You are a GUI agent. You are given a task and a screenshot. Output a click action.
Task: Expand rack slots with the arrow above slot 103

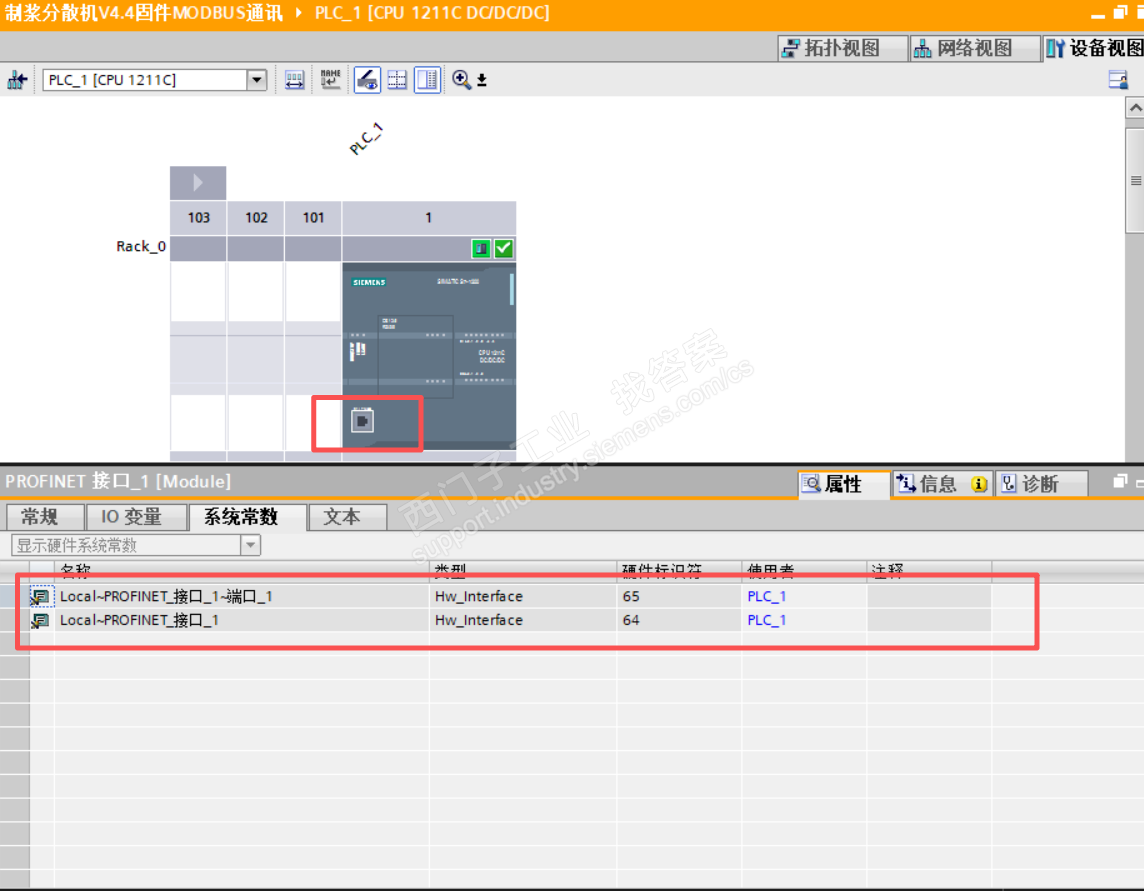tap(198, 182)
